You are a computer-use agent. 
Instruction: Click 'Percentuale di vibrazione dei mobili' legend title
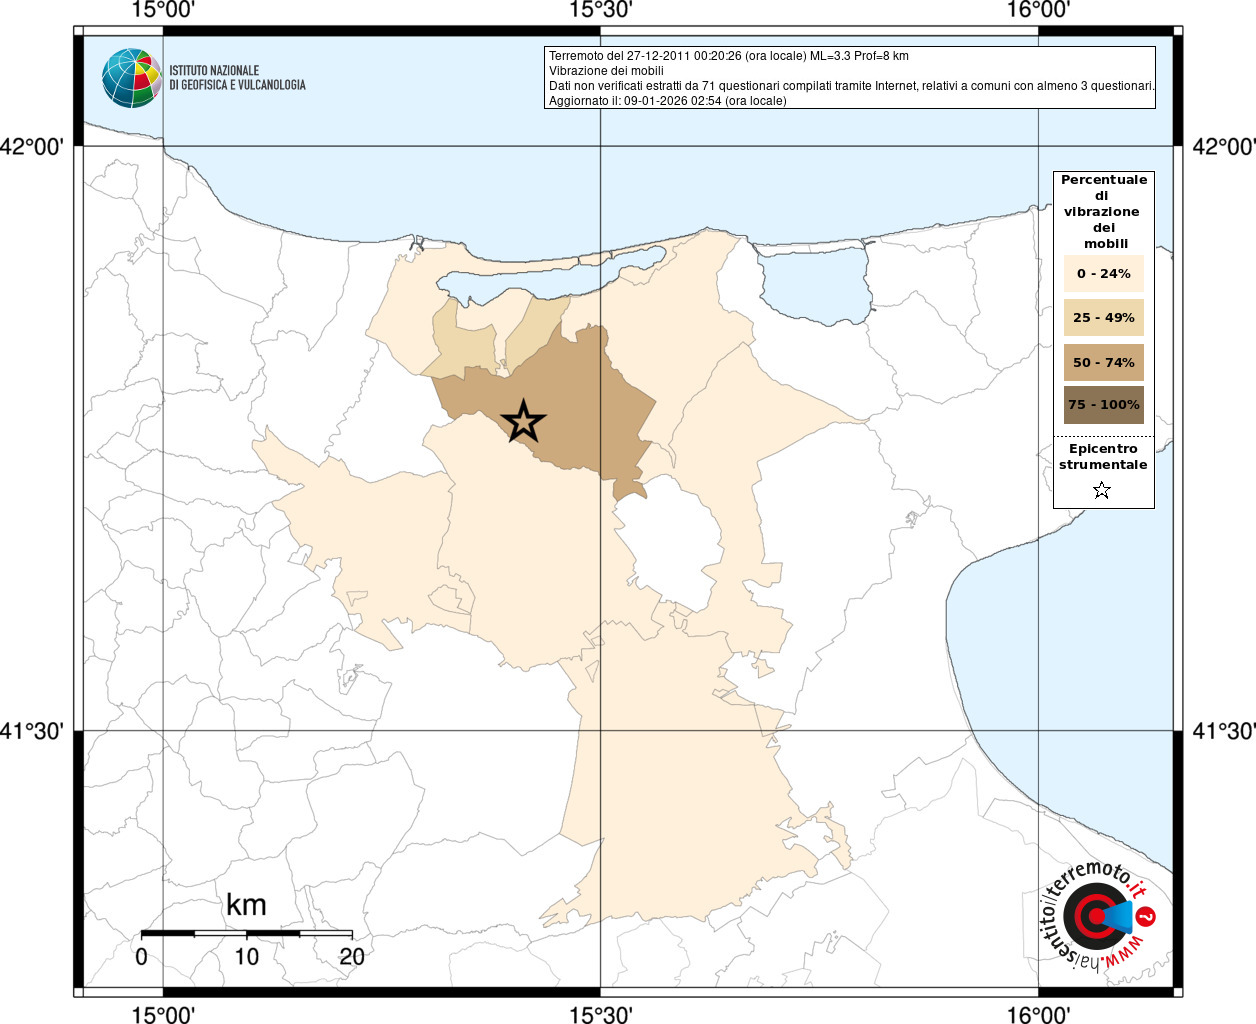click(x=1104, y=211)
